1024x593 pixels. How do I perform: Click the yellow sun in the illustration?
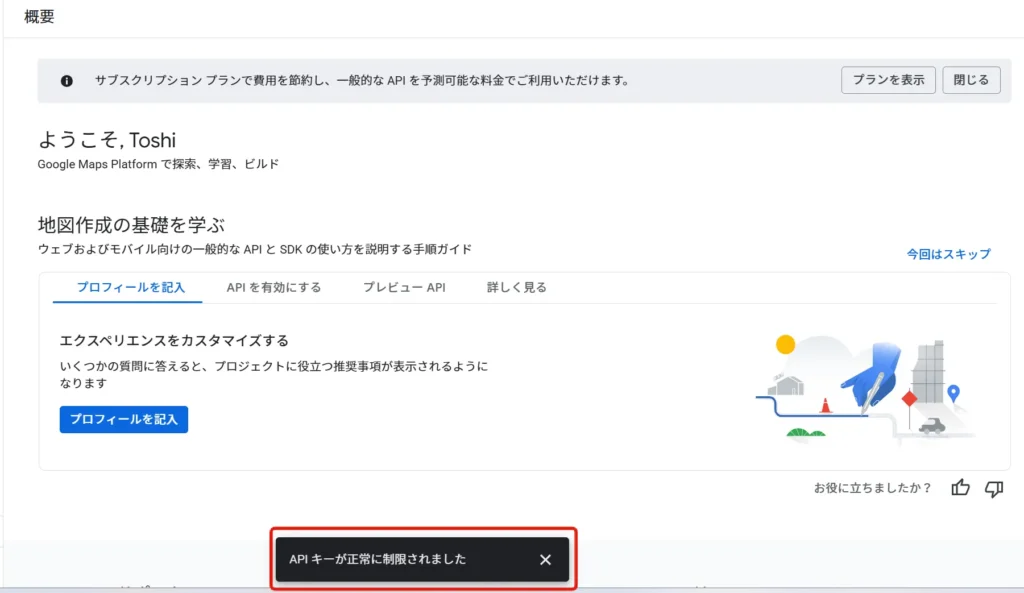click(785, 344)
